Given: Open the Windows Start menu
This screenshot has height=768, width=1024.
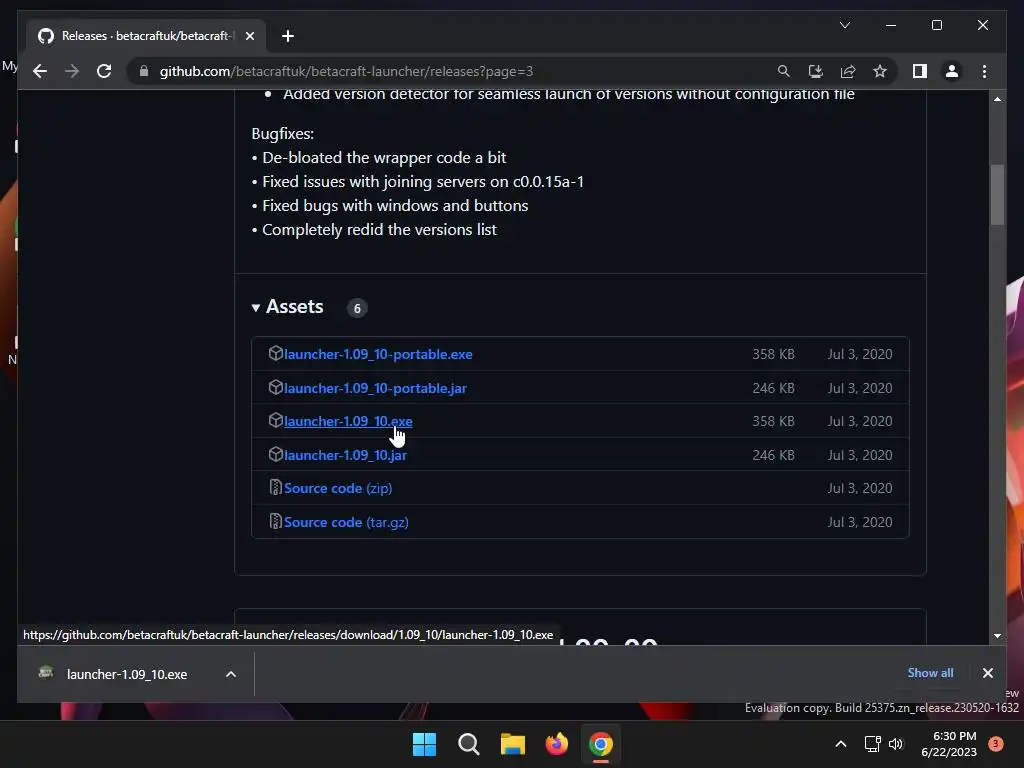Looking at the screenshot, I should click(424, 744).
